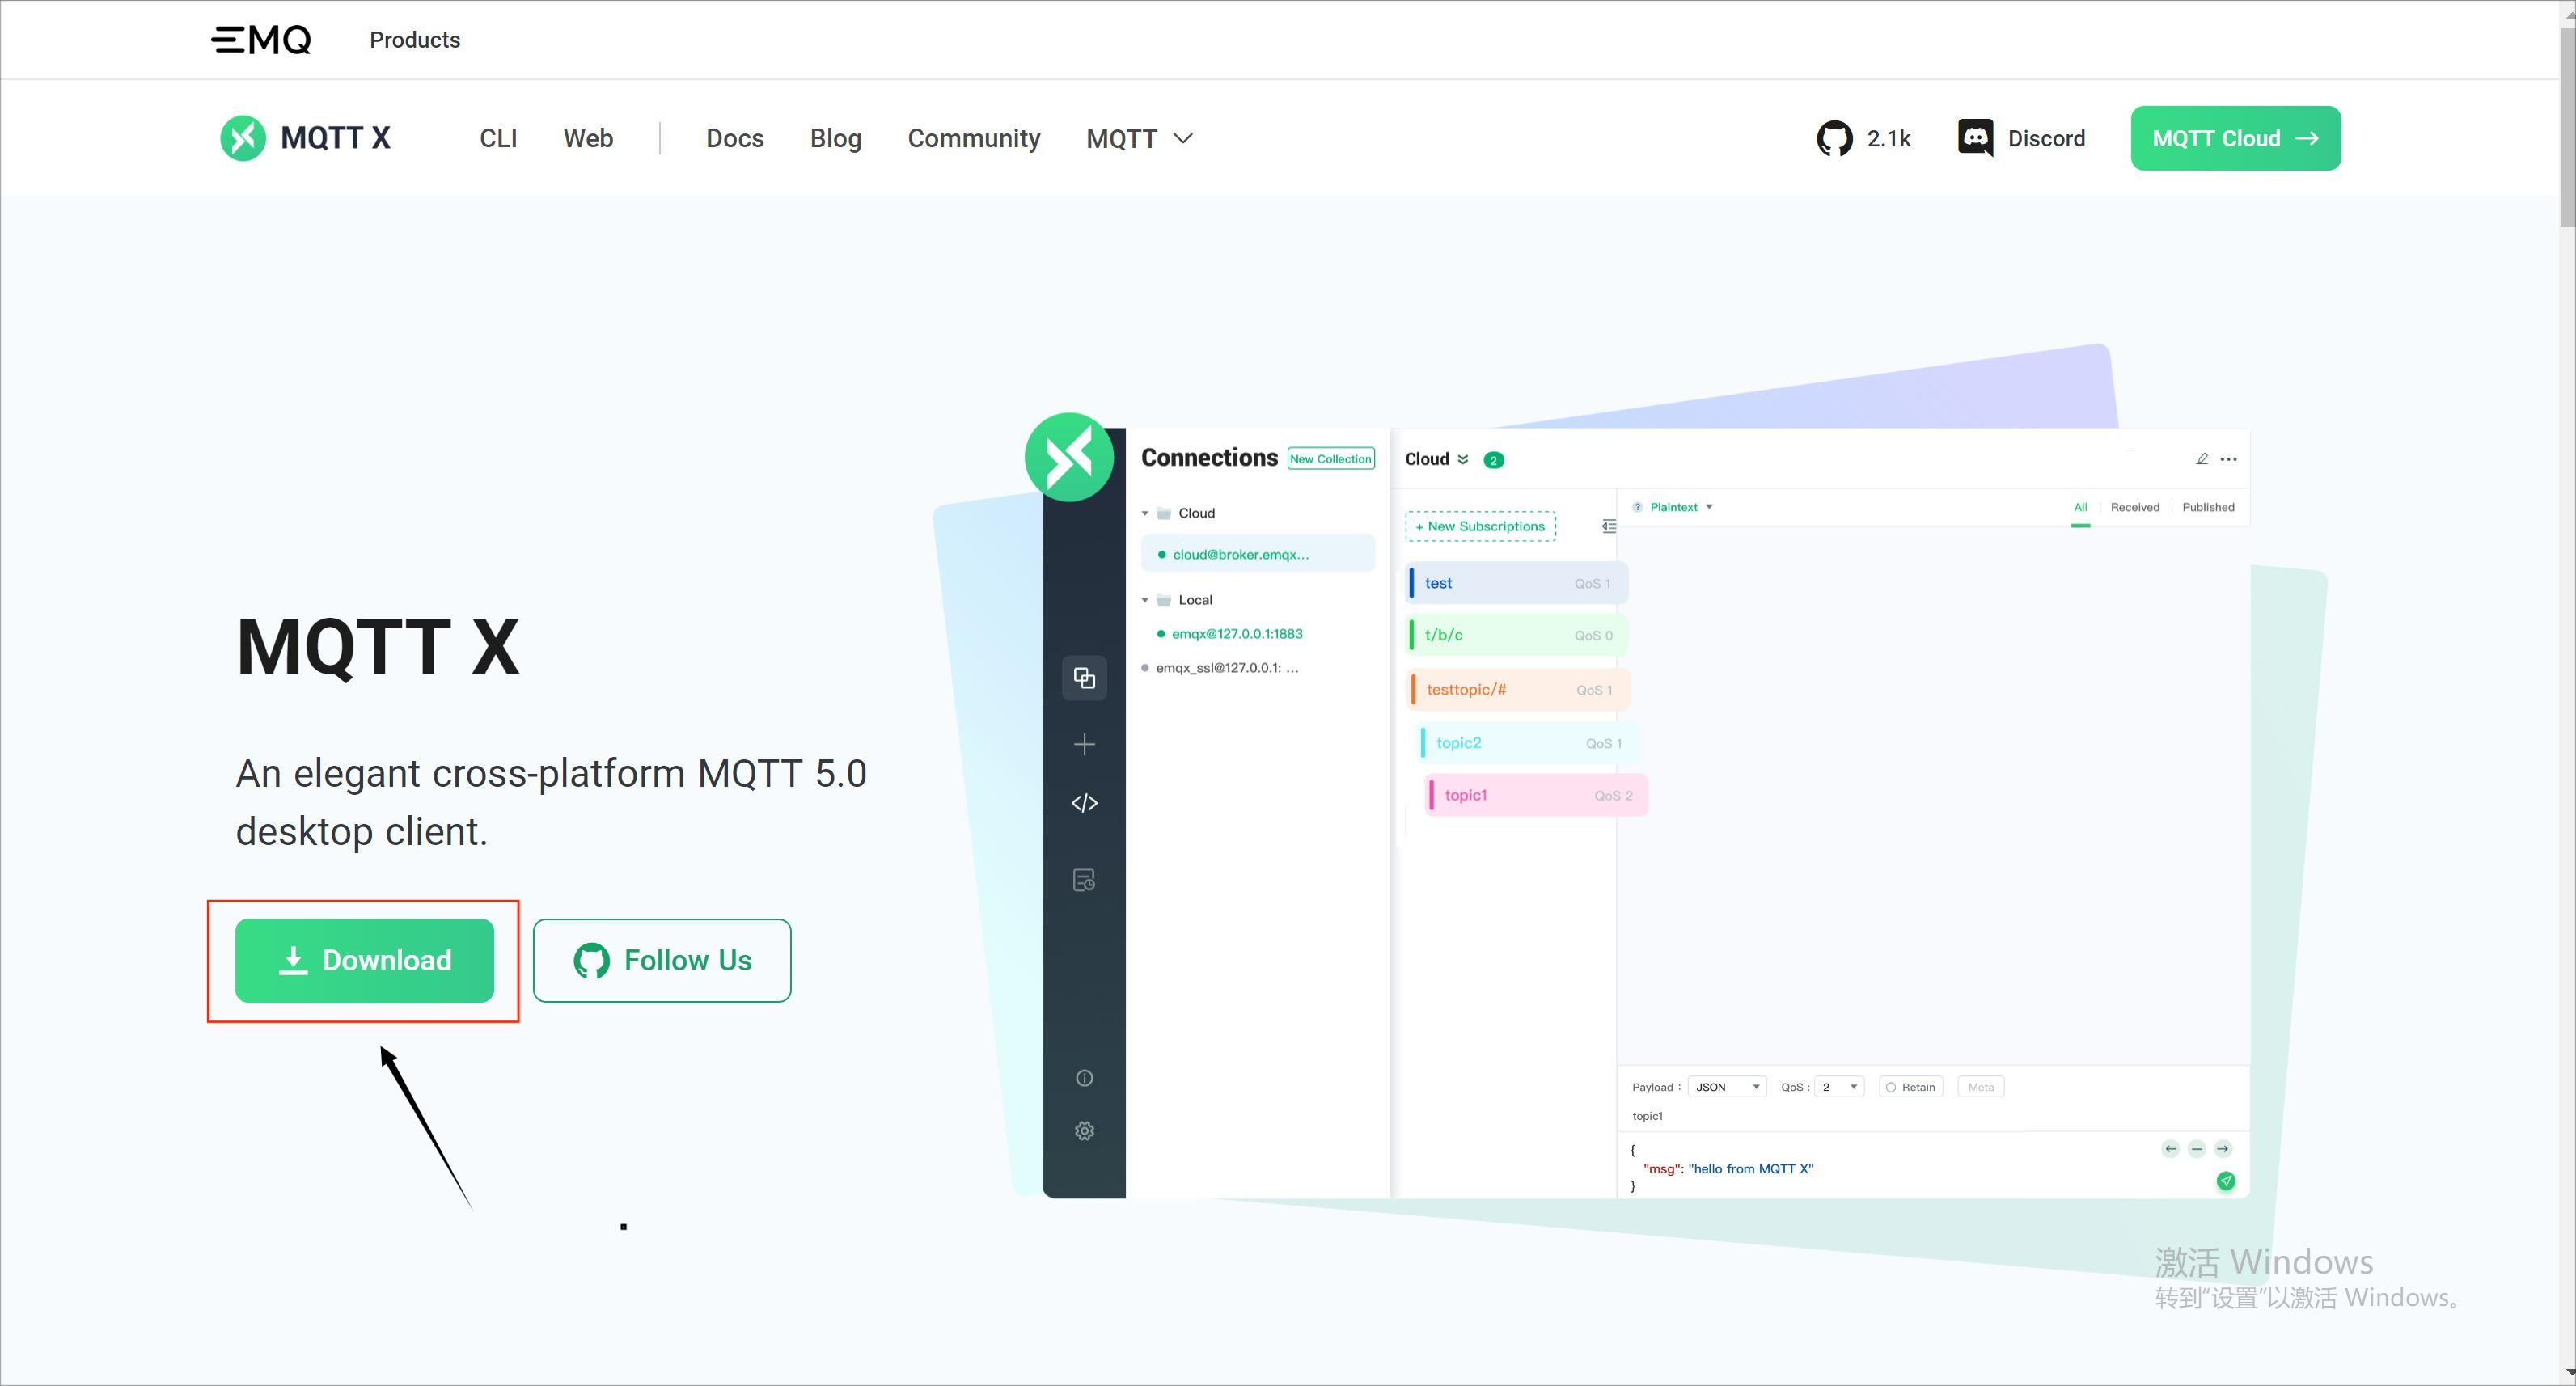Click the large MQTT X app logo

coord(1069,457)
